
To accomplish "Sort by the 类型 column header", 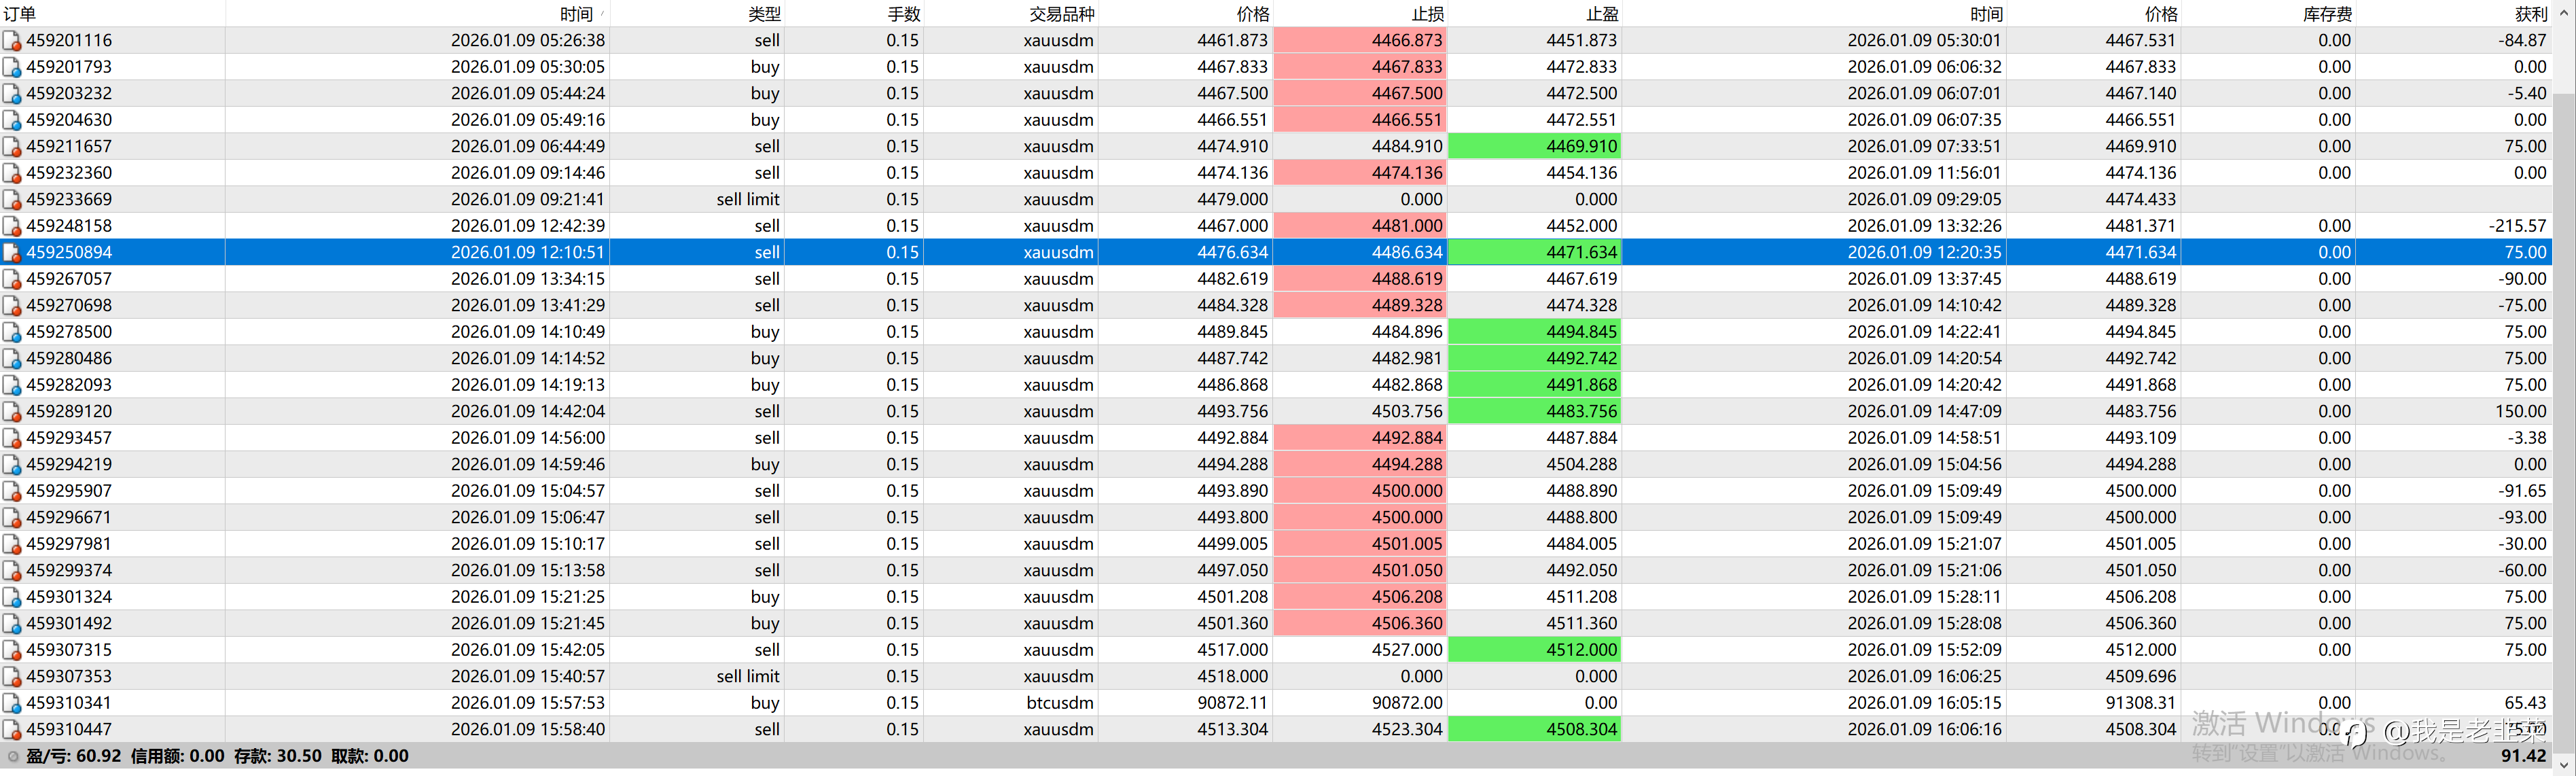I will pyautogui.click(x=764, y=14).
